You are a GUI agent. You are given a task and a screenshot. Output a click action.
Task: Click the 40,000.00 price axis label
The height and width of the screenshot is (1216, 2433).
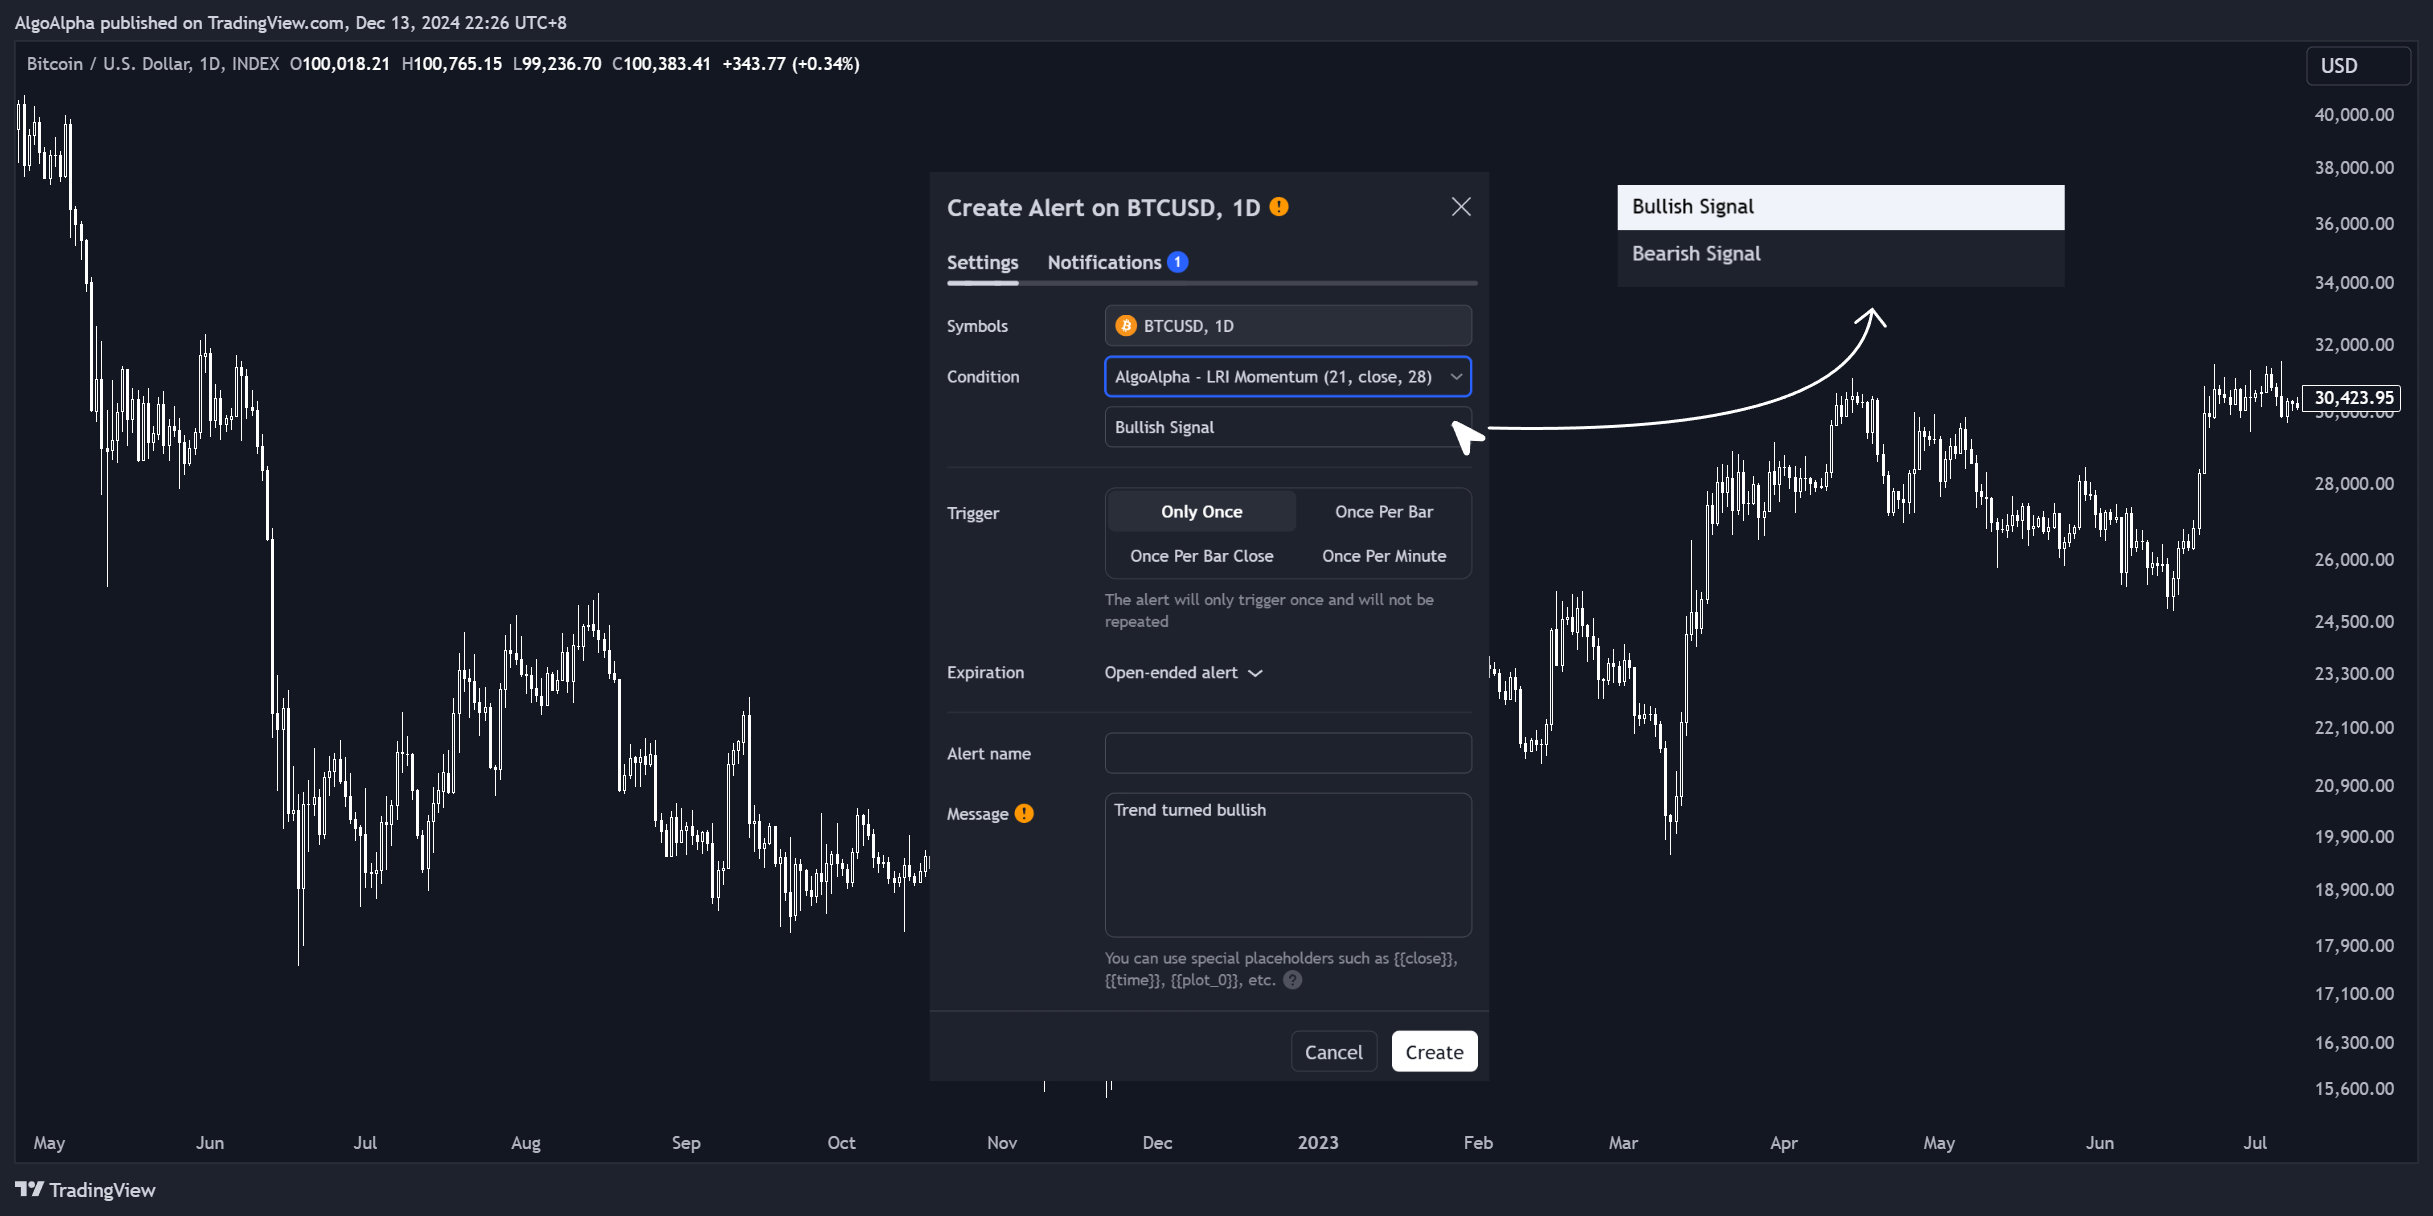tap(2354, 115)
